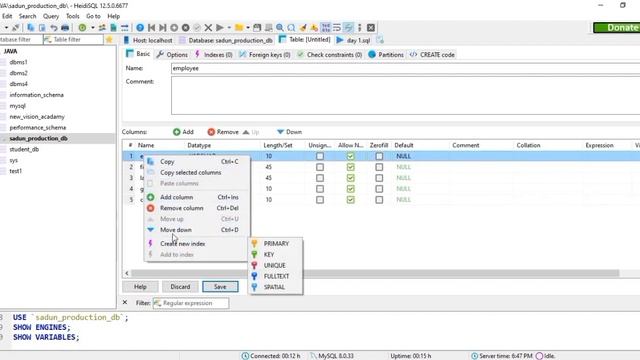Click the Save button
Image resolution: width=640 pixels, height=360 pixels.
(220, 287)
